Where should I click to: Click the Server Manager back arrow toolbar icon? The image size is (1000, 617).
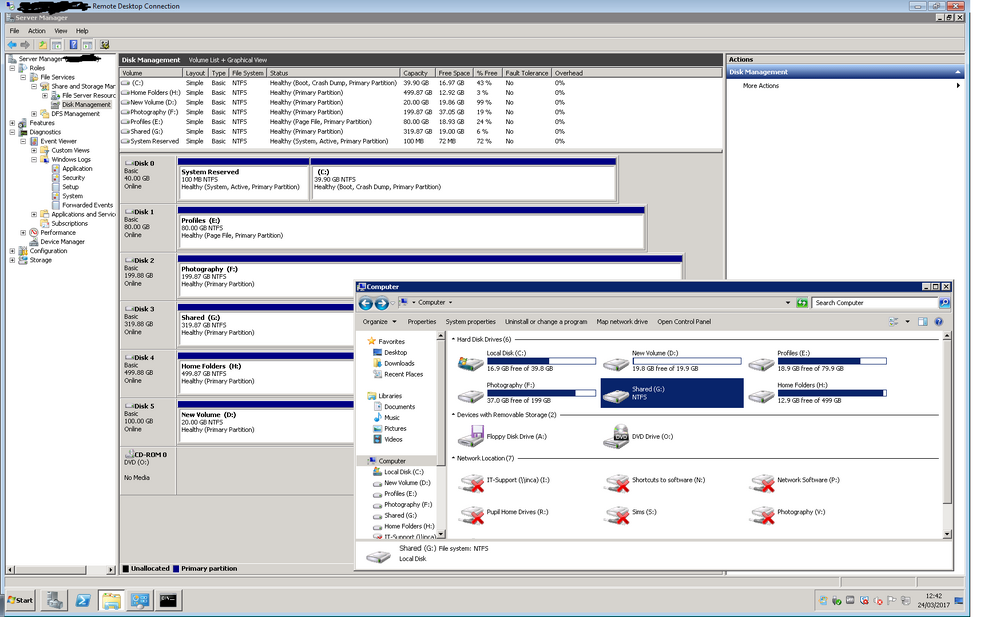12,45
